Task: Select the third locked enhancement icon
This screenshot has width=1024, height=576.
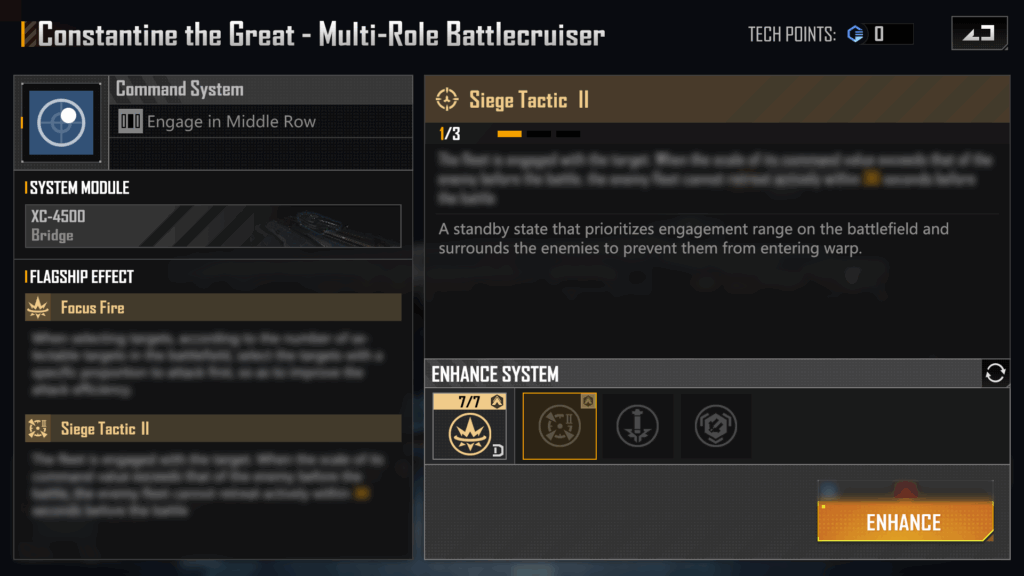Action: pyautogui.click(x=637, y=426)
